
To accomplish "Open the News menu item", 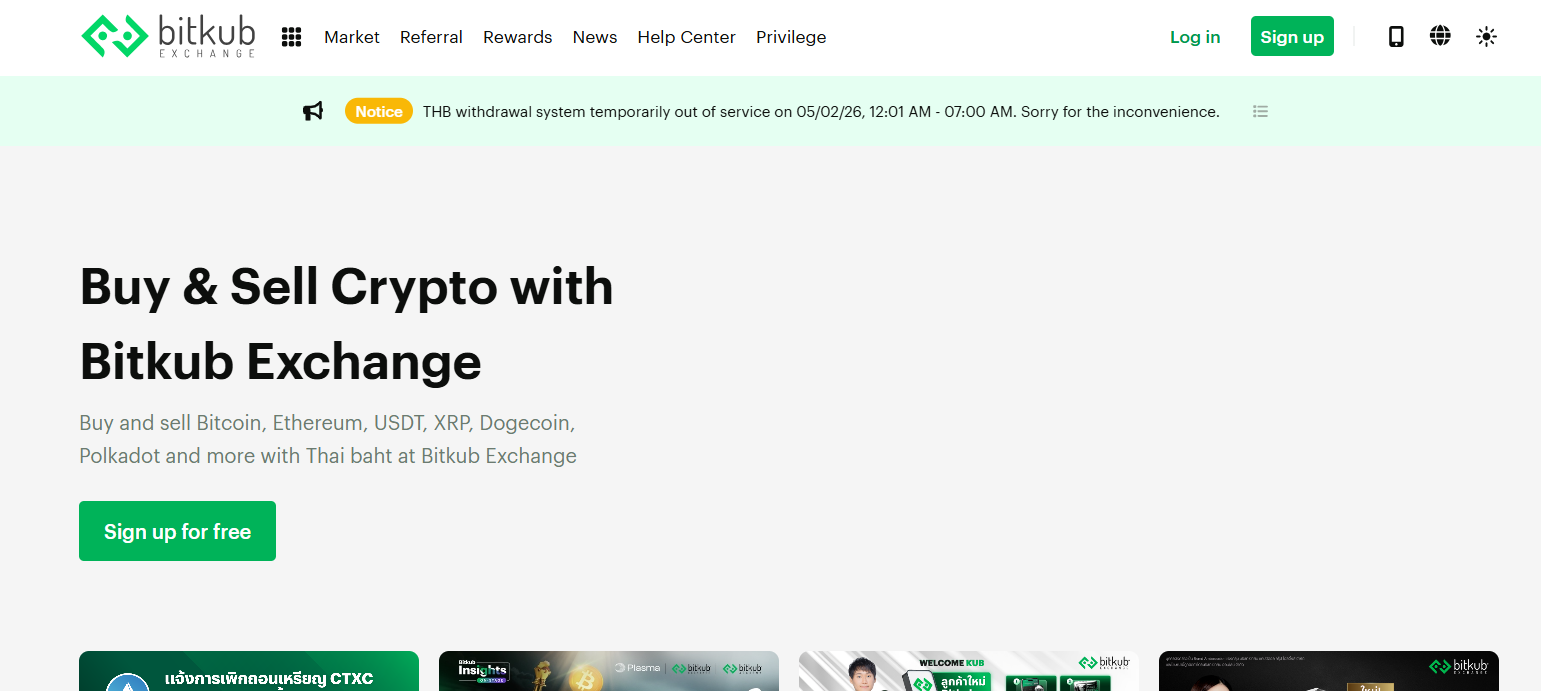I will tap(595, 37).
